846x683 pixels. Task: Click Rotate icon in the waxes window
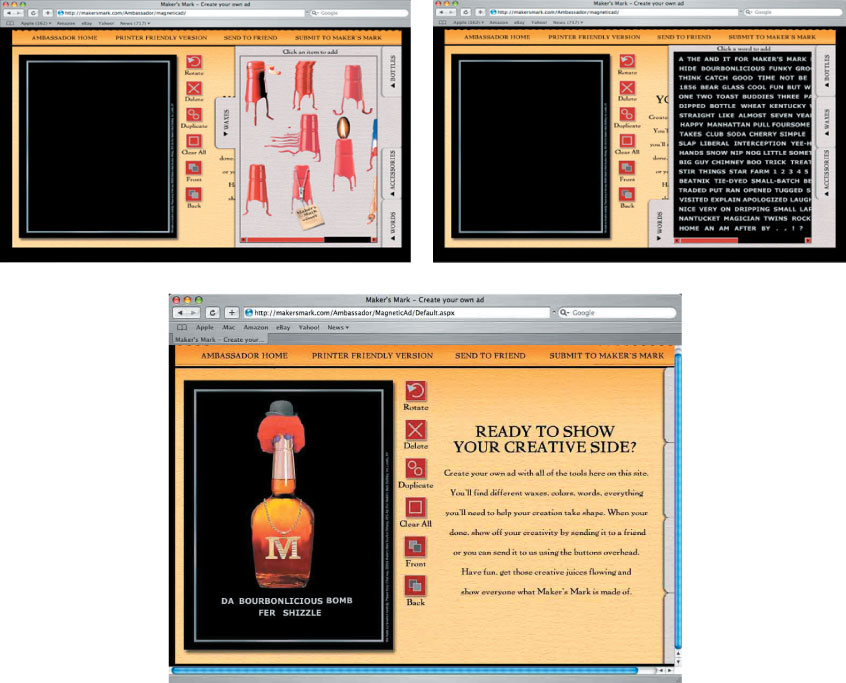pyautogui.click(x=194, y=62)
